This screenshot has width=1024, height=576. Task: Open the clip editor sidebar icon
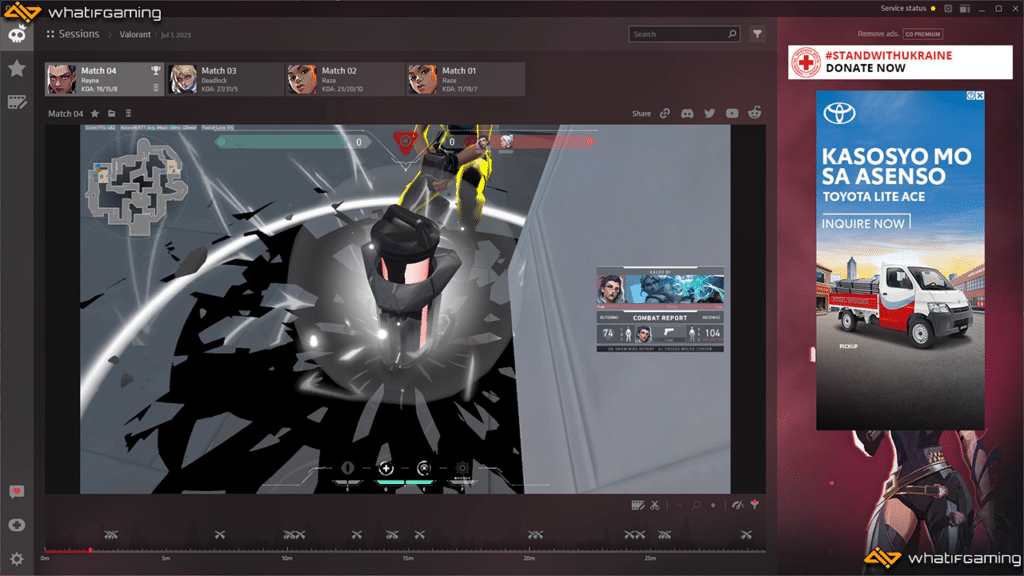click(x=17, y=102)
